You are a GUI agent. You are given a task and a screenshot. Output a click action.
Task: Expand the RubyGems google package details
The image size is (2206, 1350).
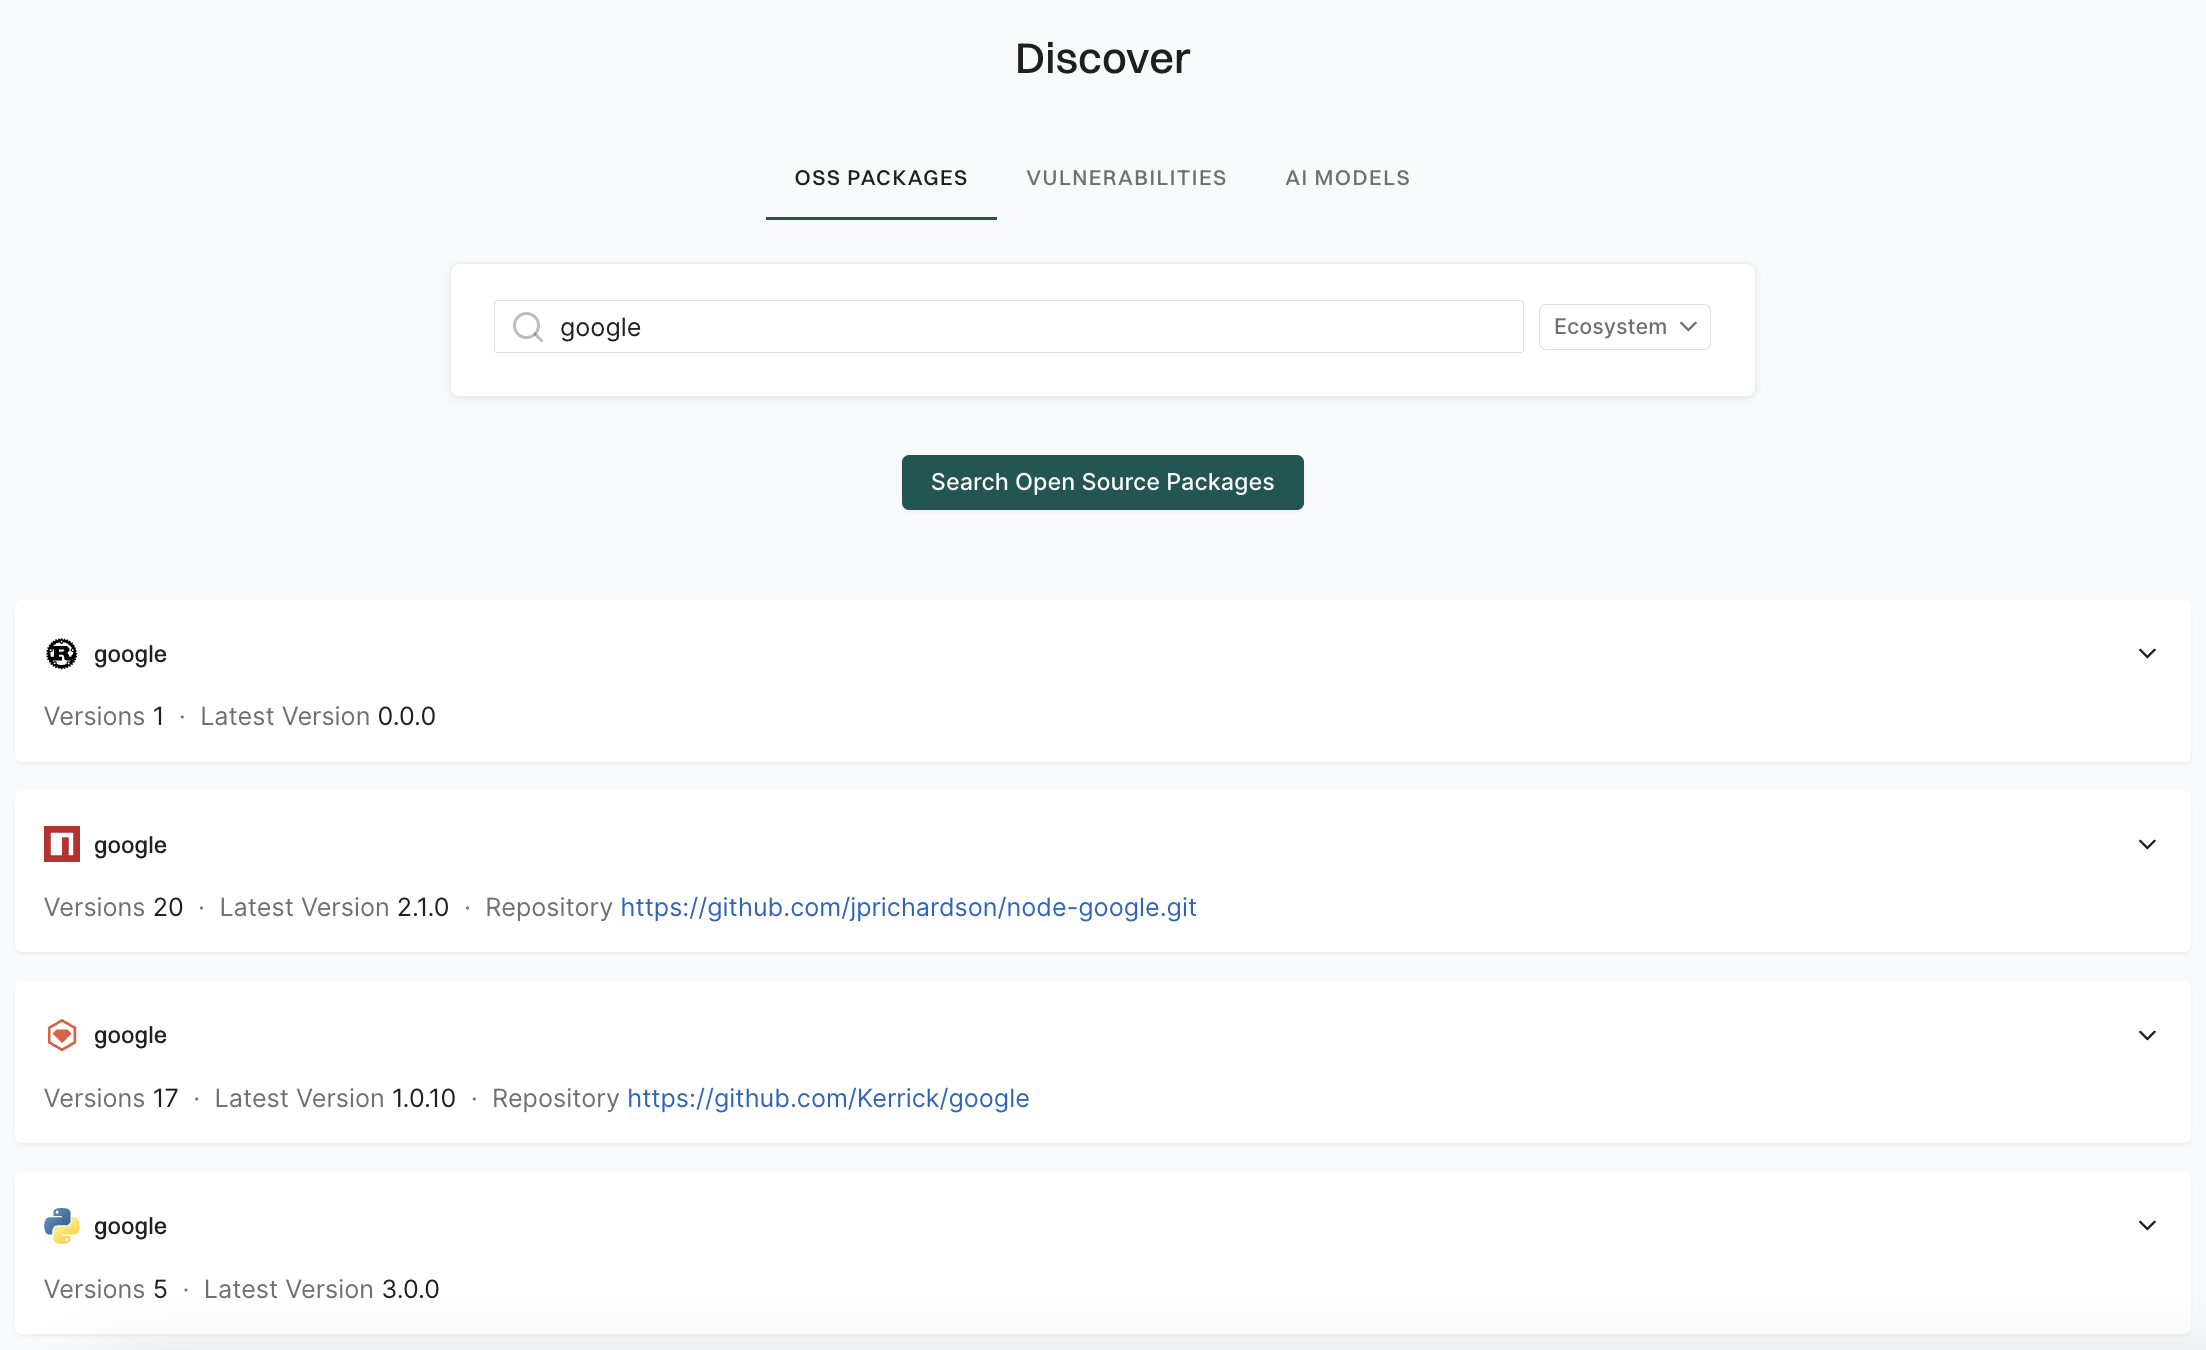(2146, 1035)
